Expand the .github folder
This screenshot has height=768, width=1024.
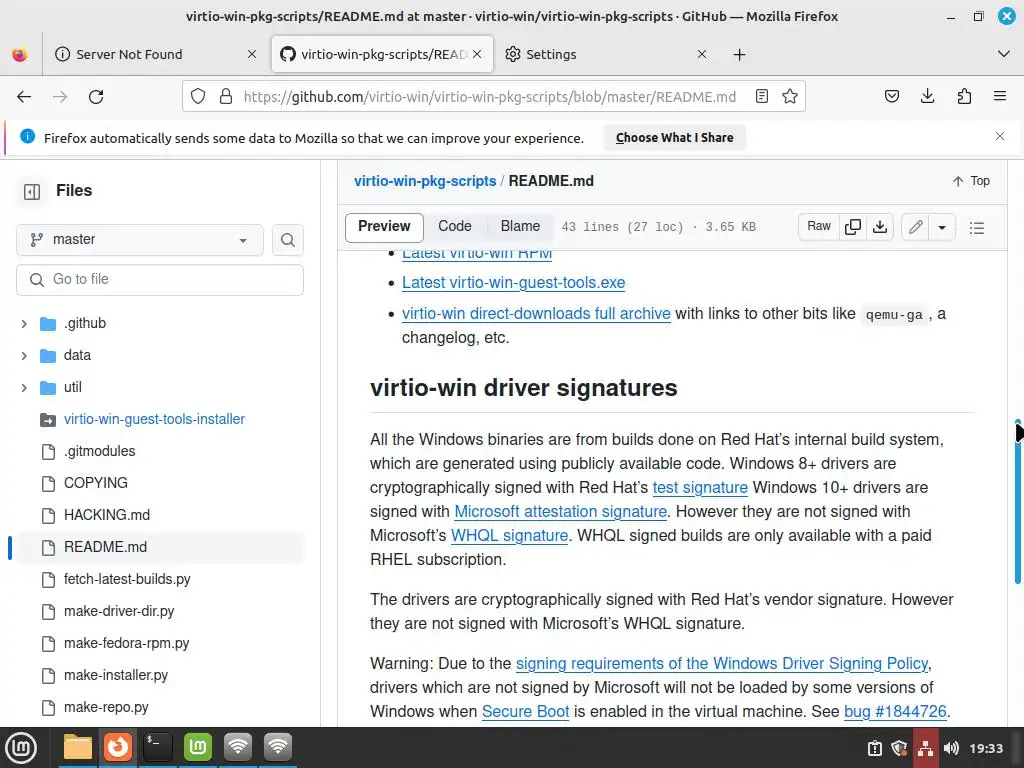[x=24, y=324]
